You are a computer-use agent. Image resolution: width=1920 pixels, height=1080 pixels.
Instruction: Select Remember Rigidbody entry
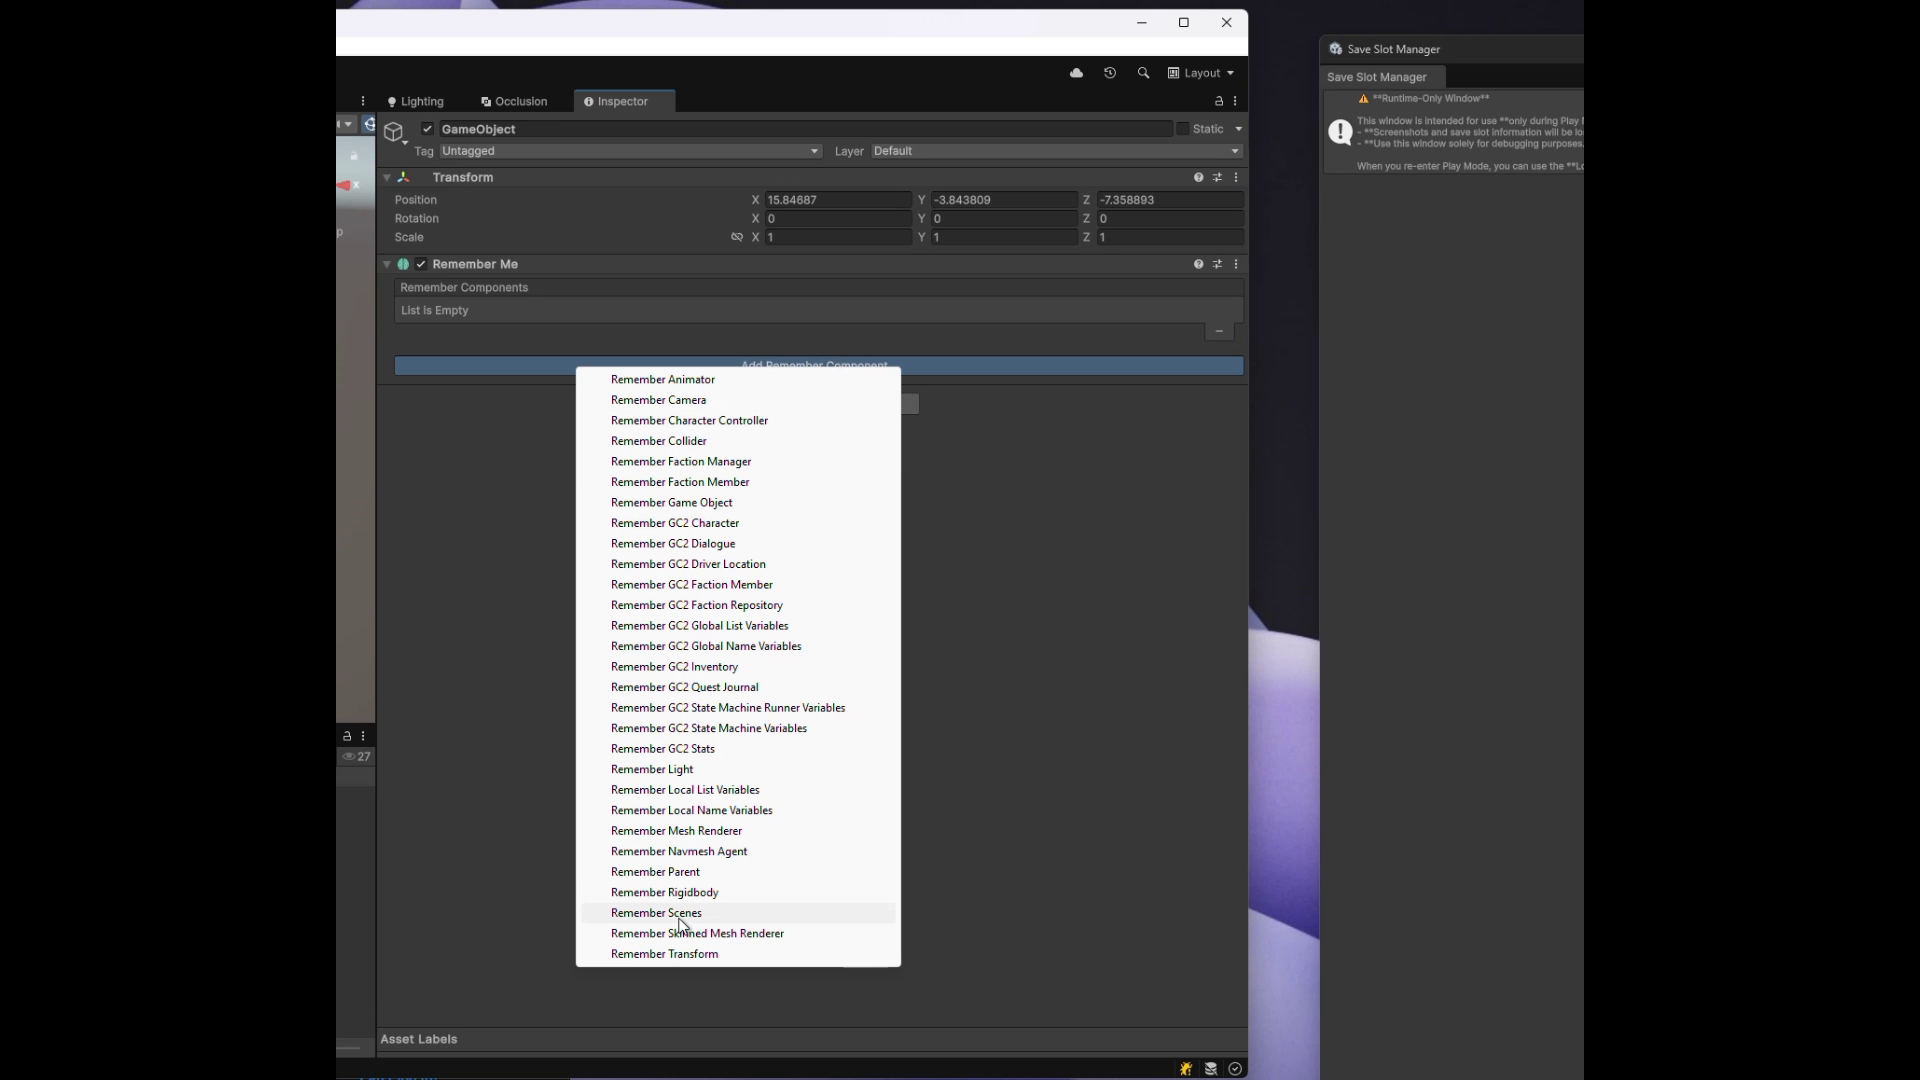[x=738, y=892]
